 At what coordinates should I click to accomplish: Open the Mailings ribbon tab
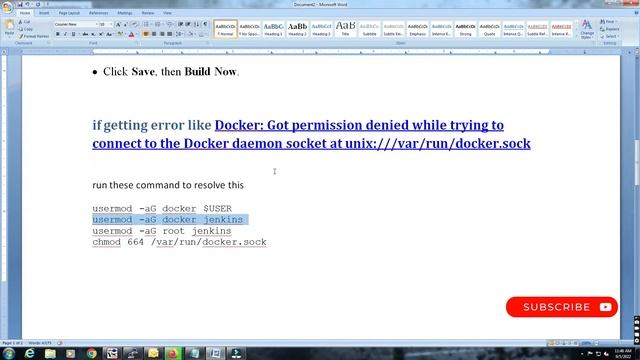[125, 13]
